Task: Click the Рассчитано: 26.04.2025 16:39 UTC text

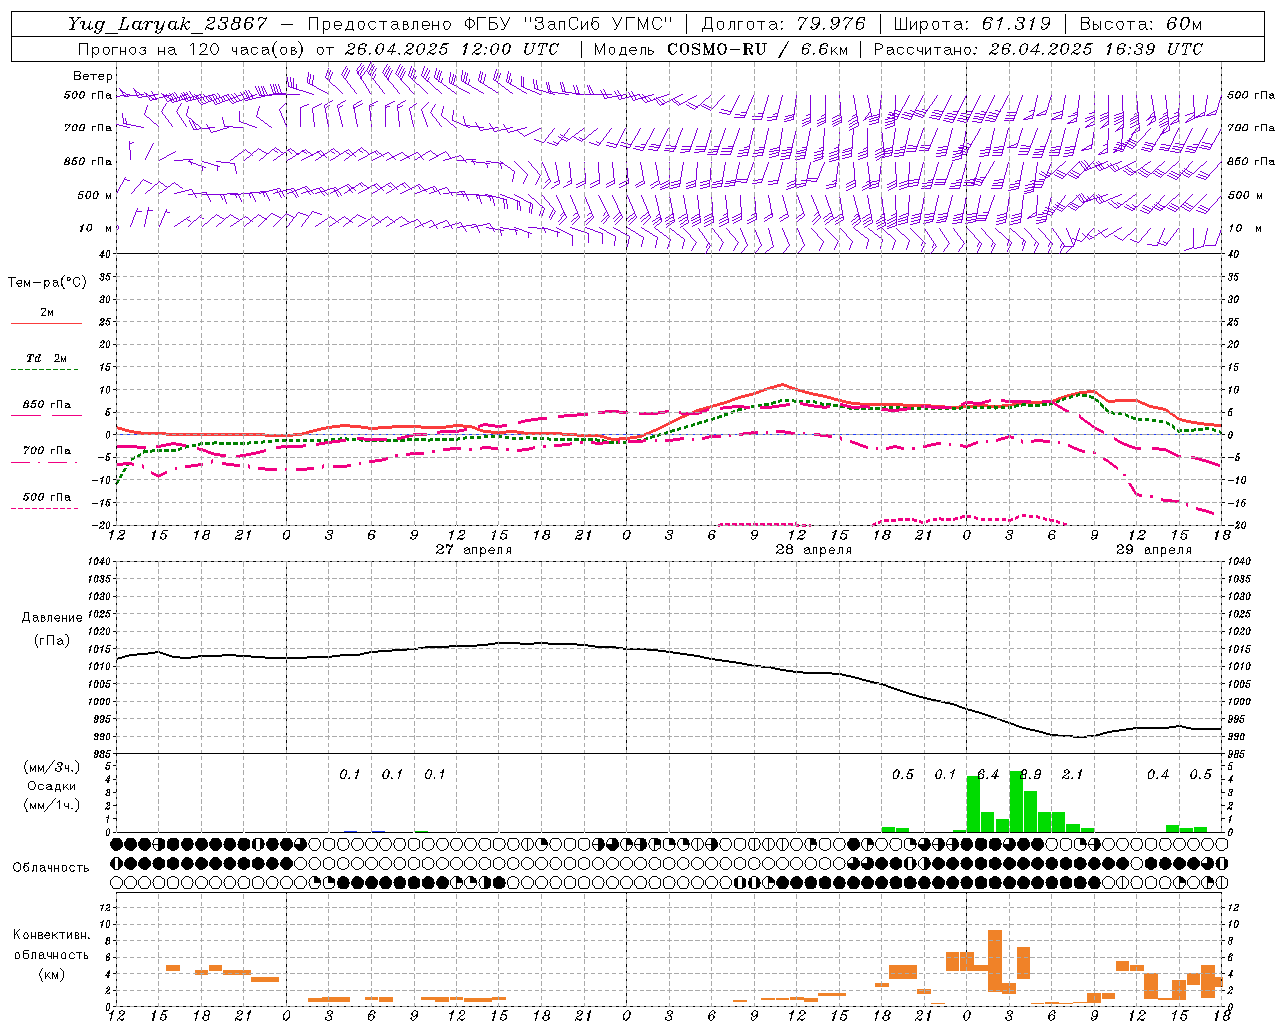Action: point(1038,49)
